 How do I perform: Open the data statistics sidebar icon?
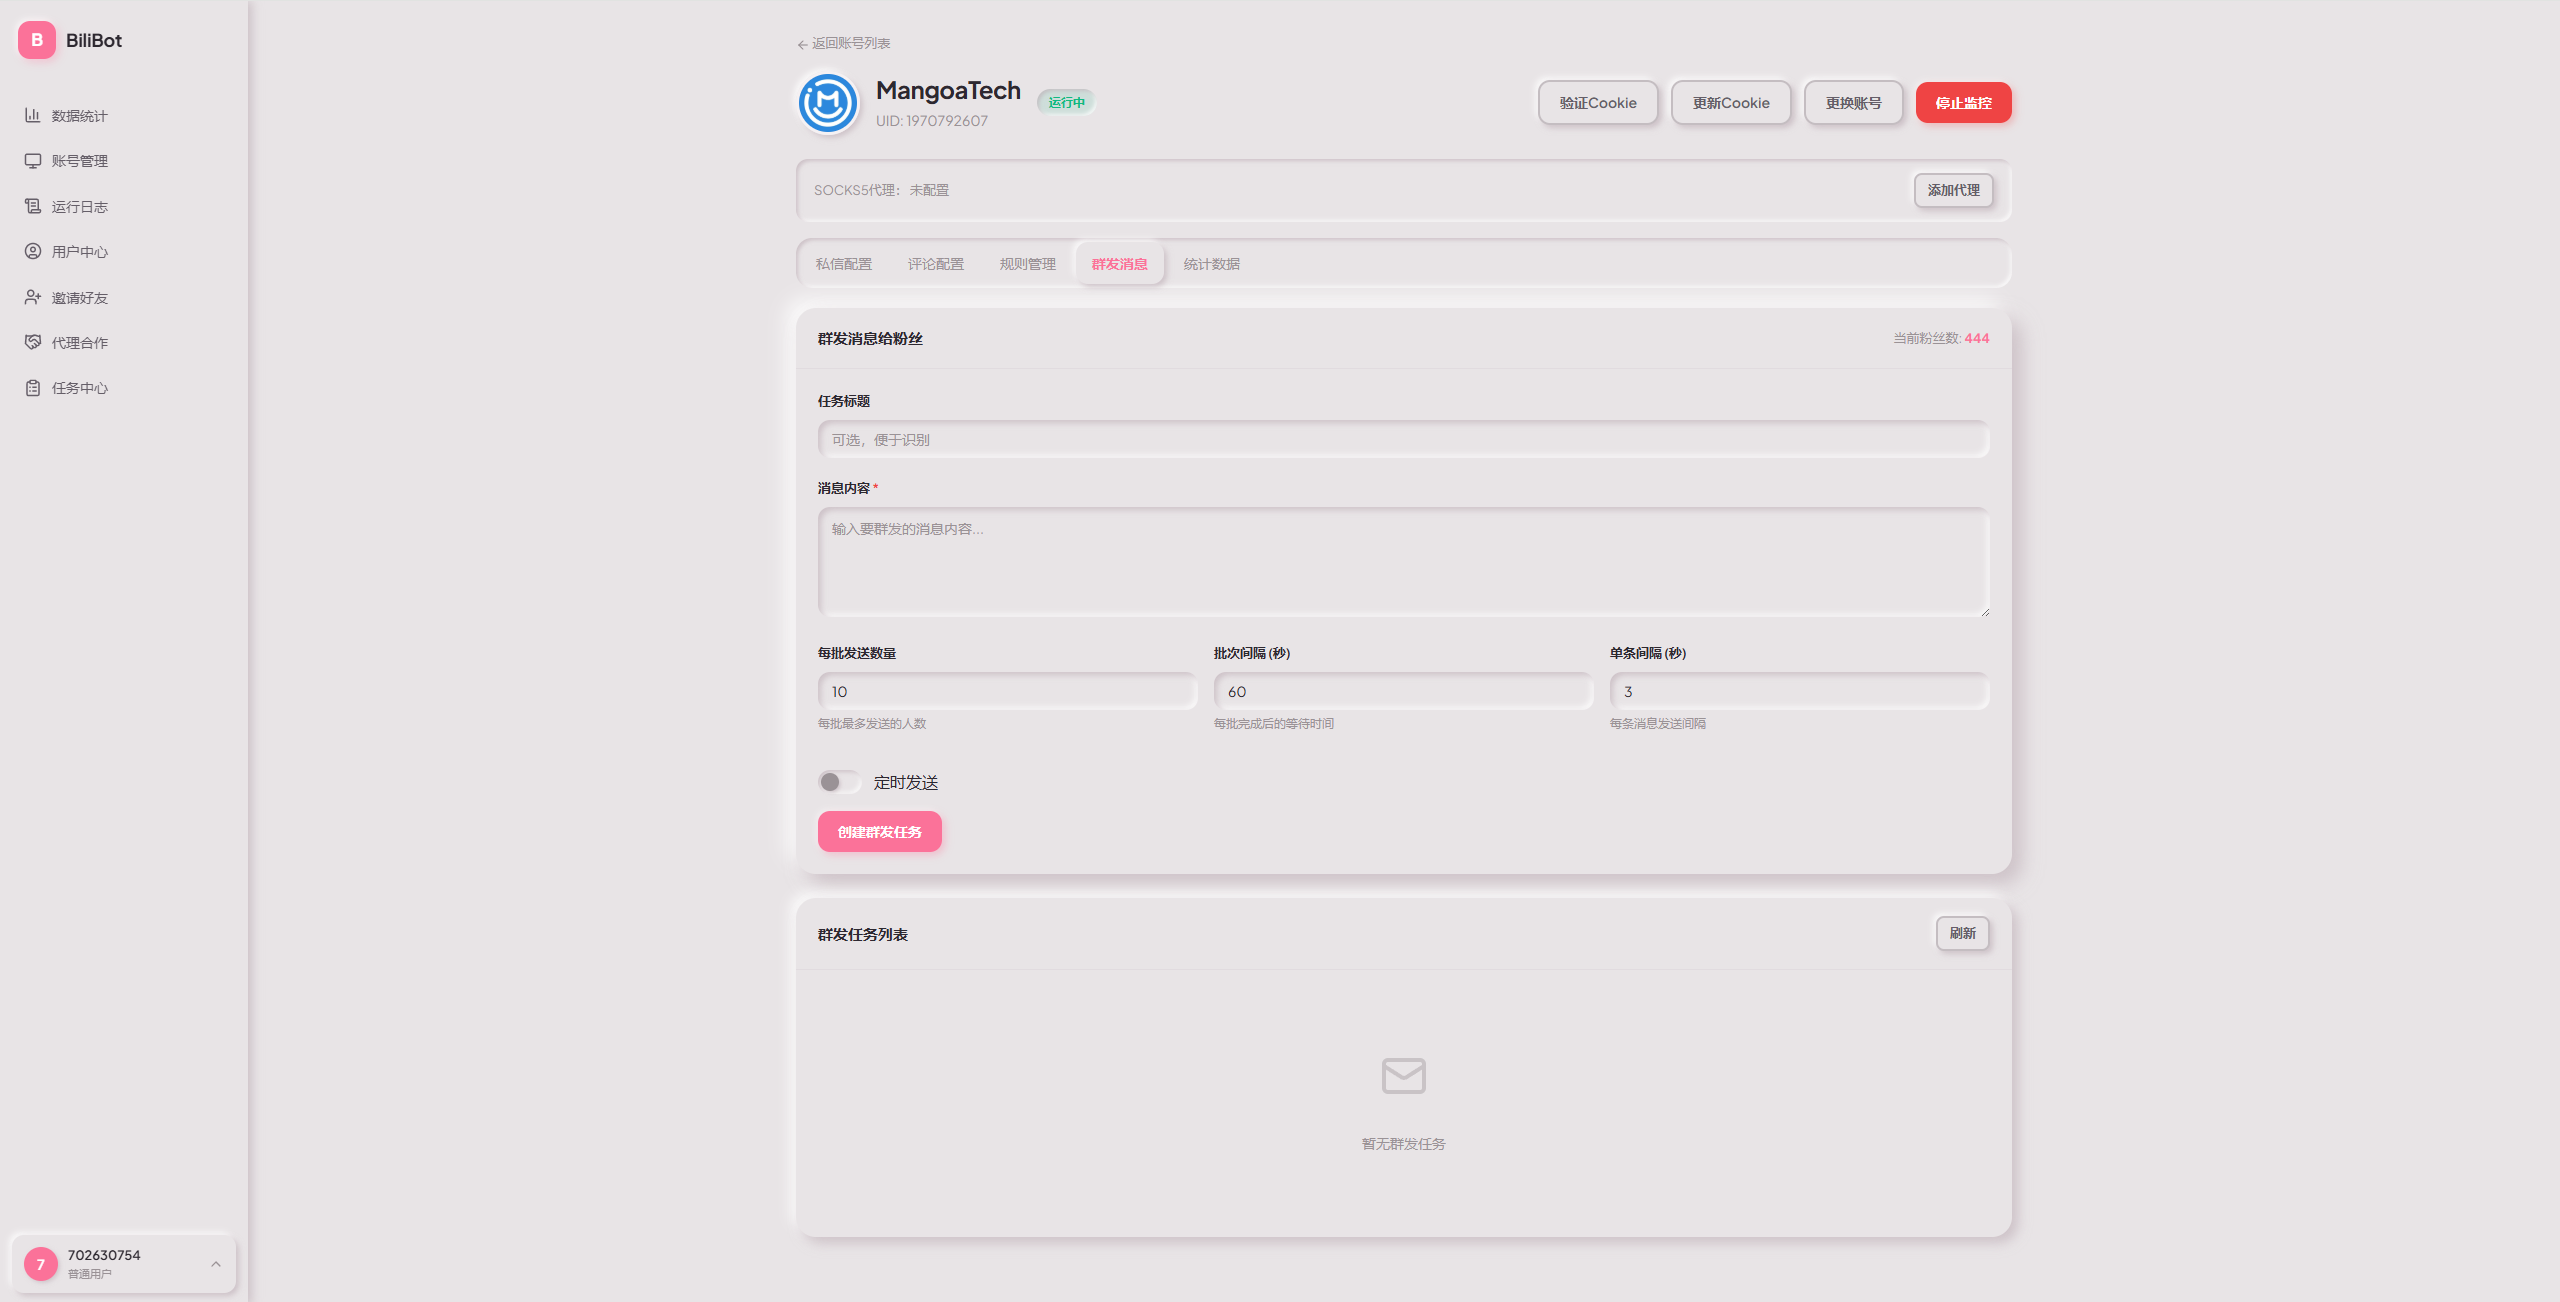[33, 115]
